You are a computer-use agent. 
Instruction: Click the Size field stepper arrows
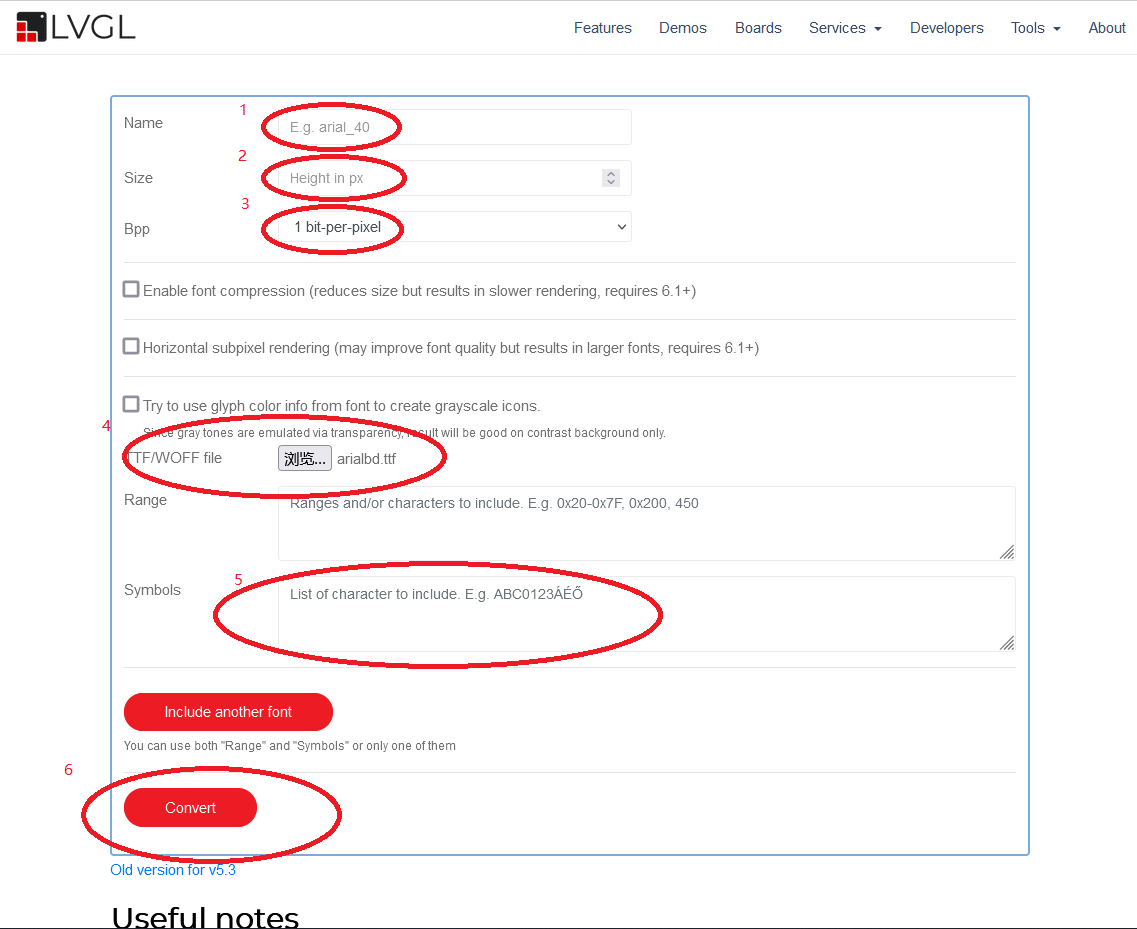coord(611,178)
